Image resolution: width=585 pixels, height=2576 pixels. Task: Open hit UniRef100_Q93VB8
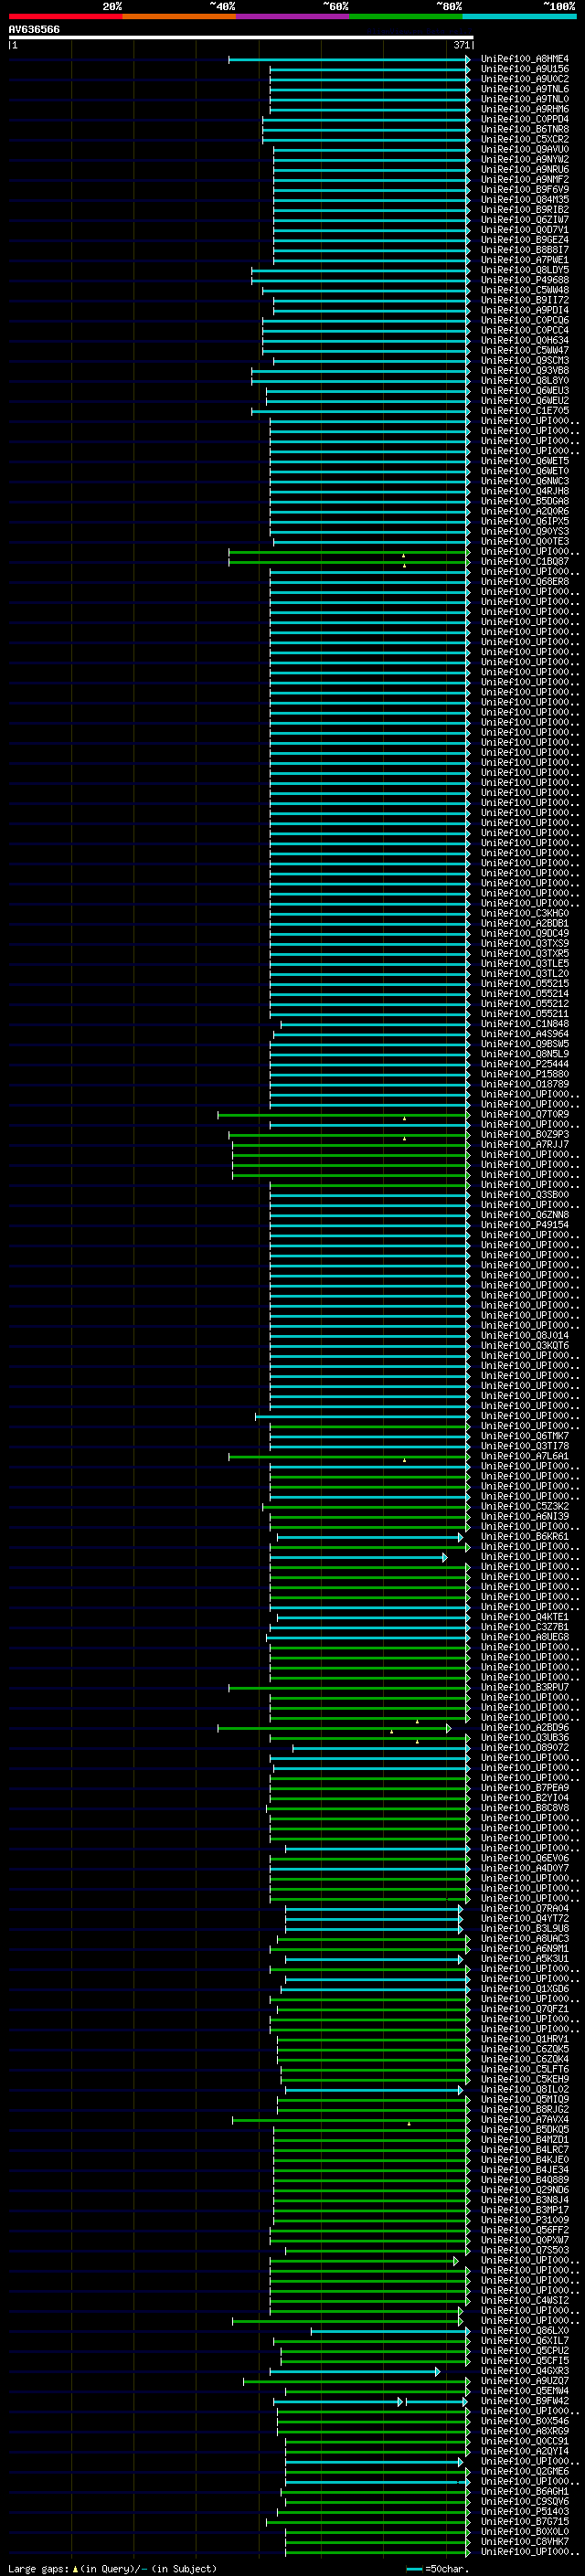525,371
